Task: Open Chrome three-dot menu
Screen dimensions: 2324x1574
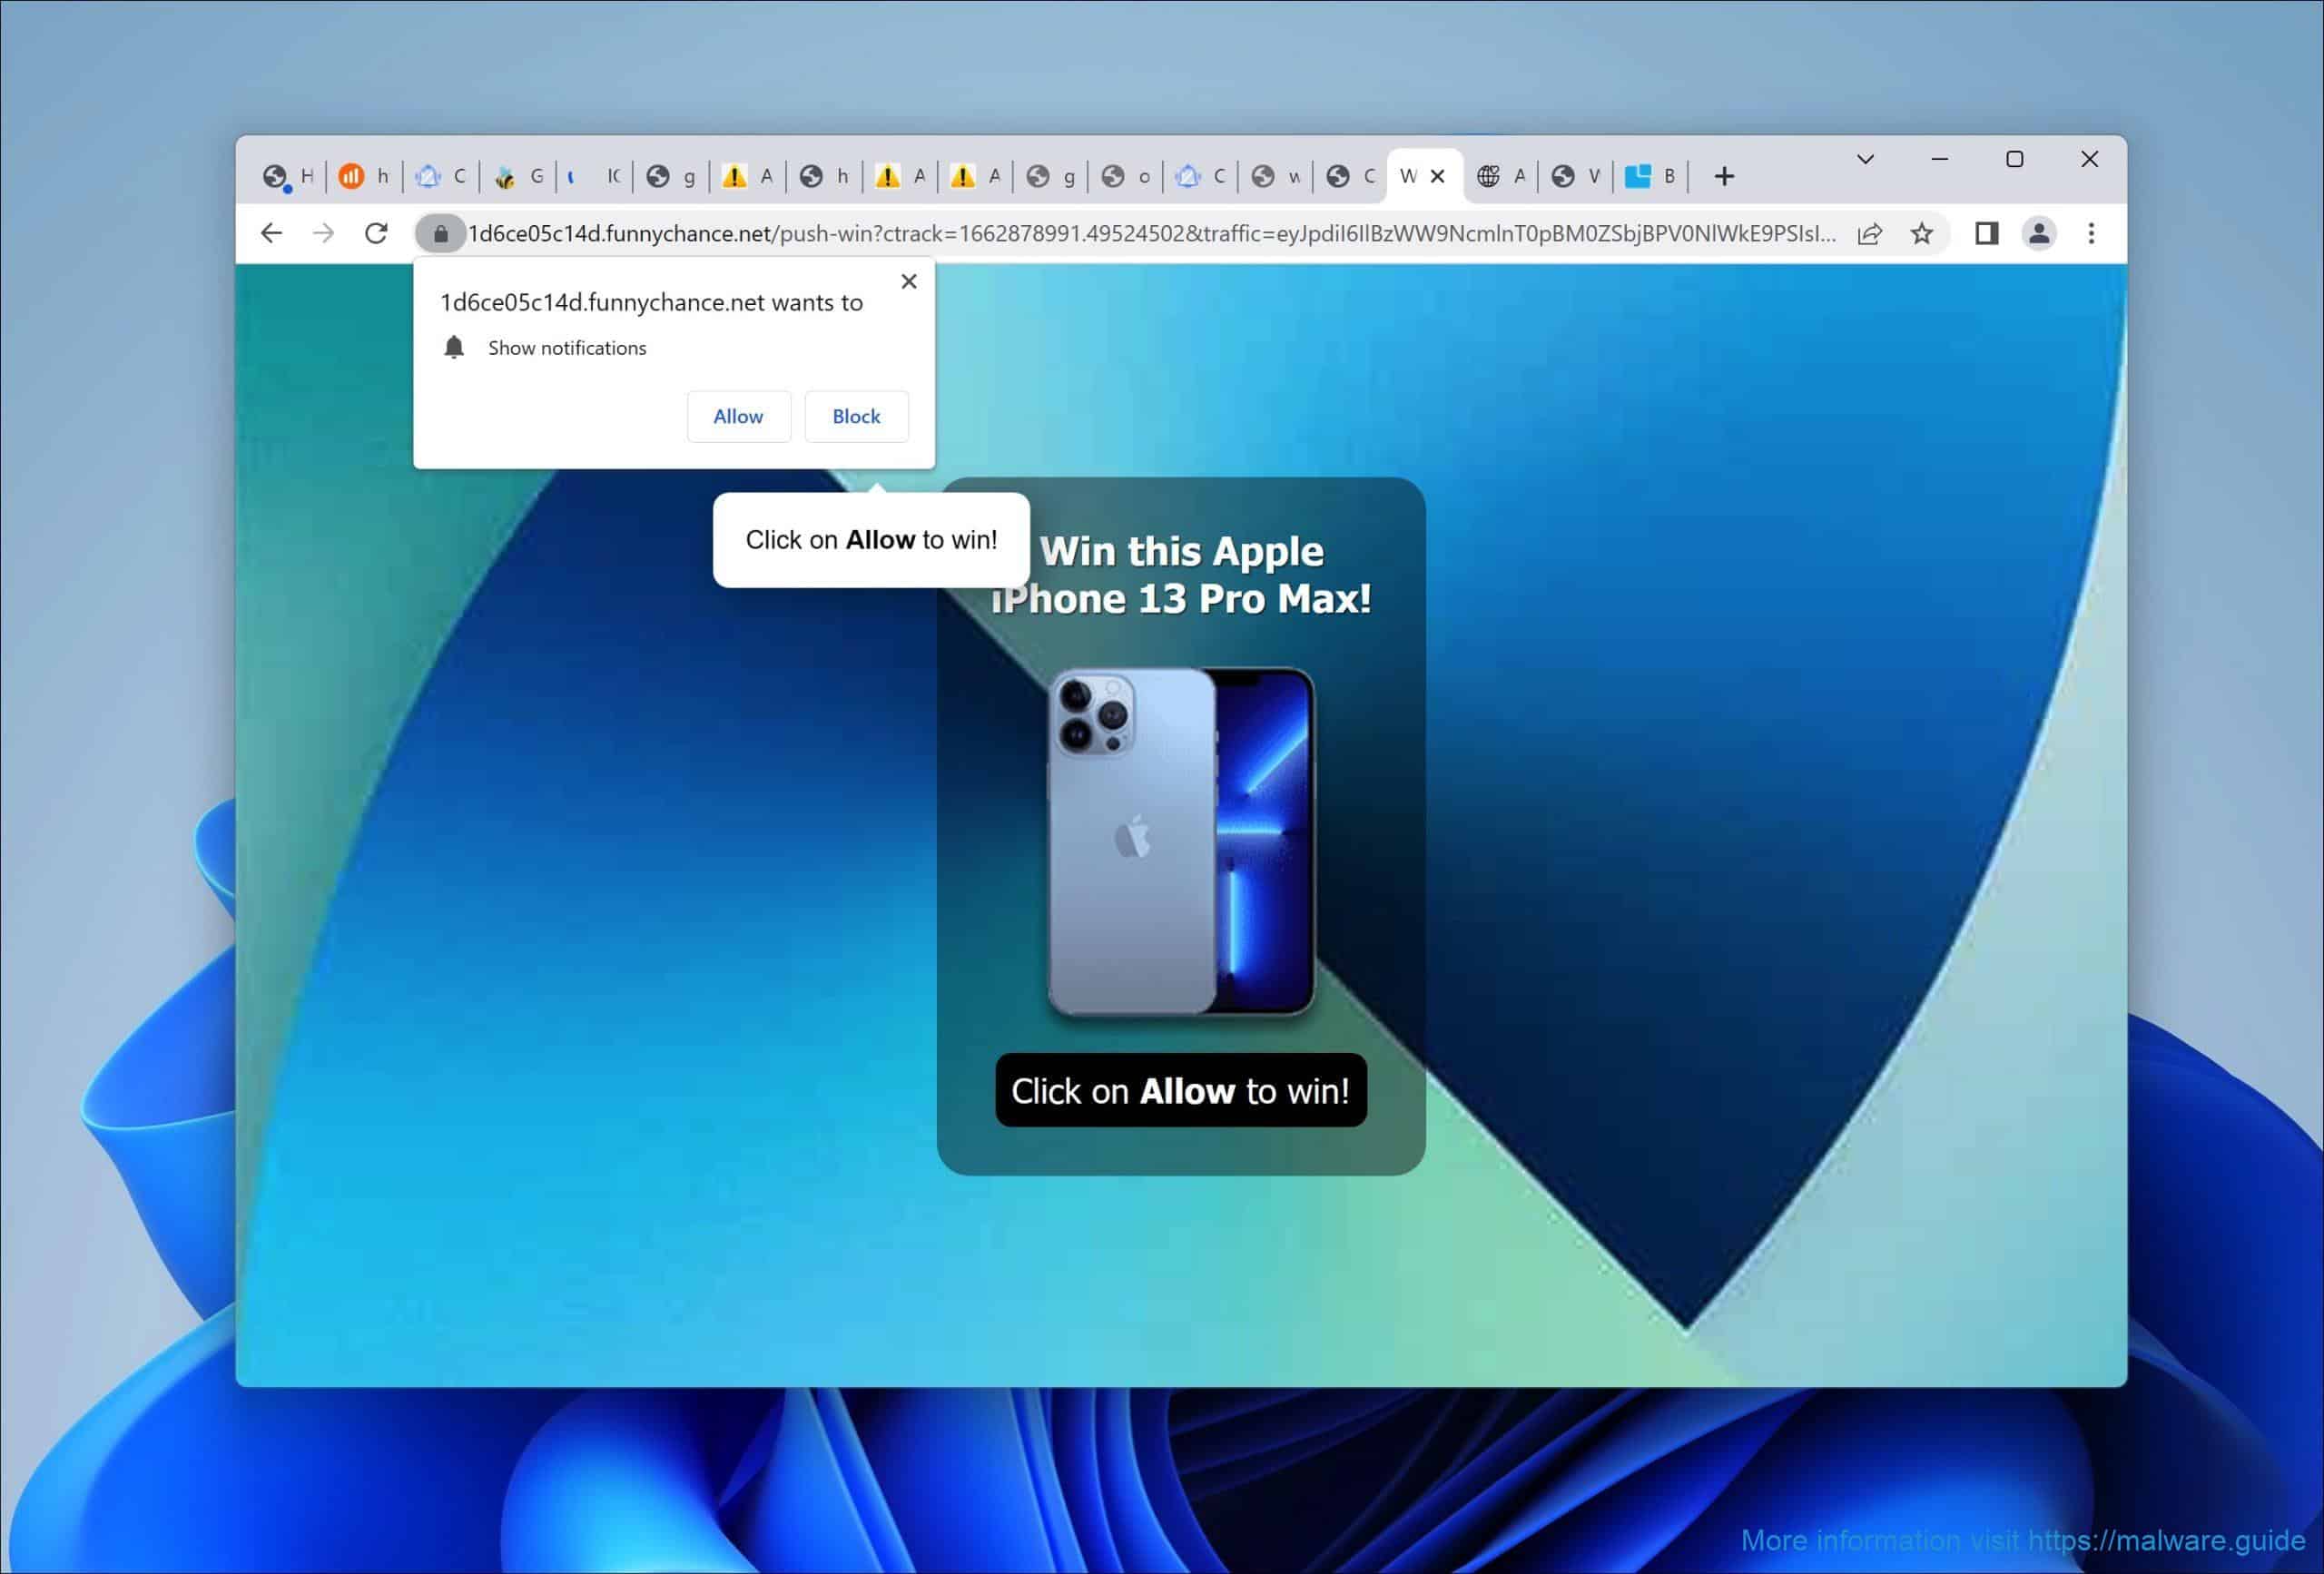Action: click(2091, 234)
